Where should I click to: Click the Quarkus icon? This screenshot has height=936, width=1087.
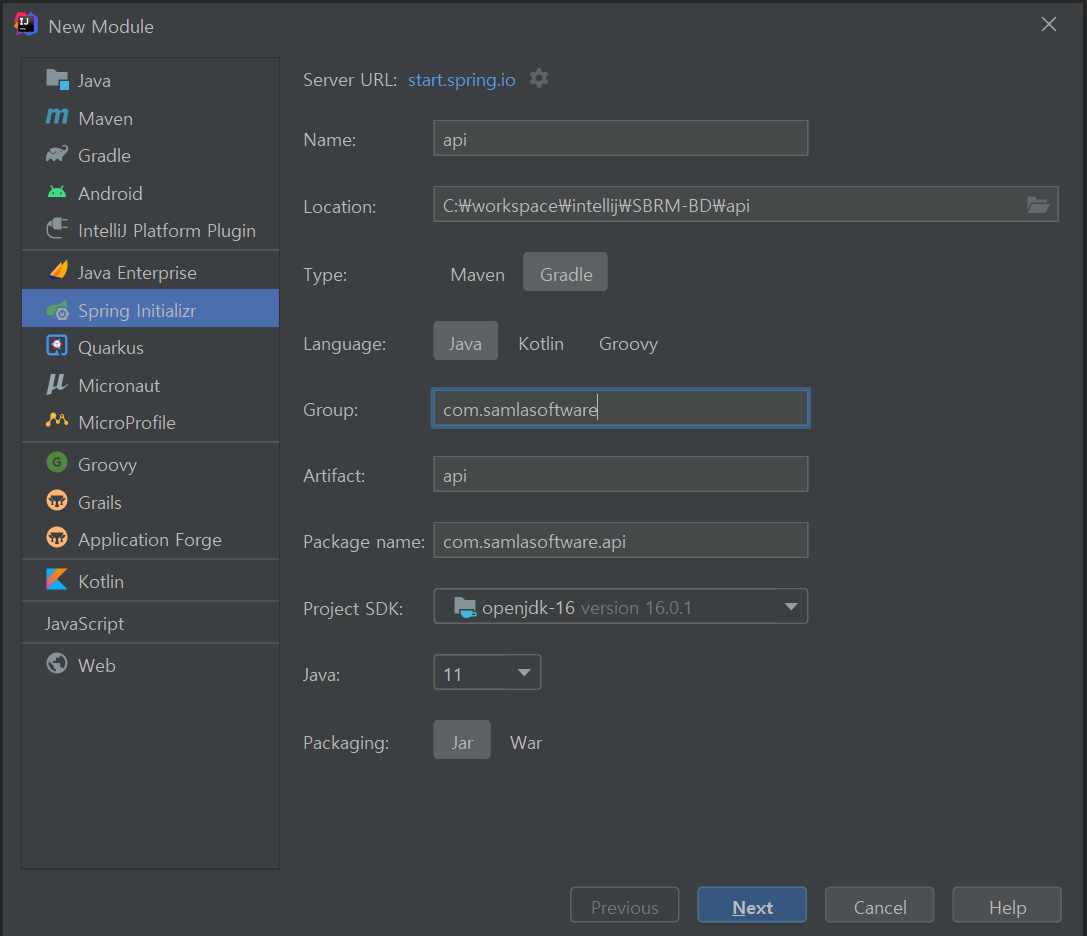coord(57,345)
